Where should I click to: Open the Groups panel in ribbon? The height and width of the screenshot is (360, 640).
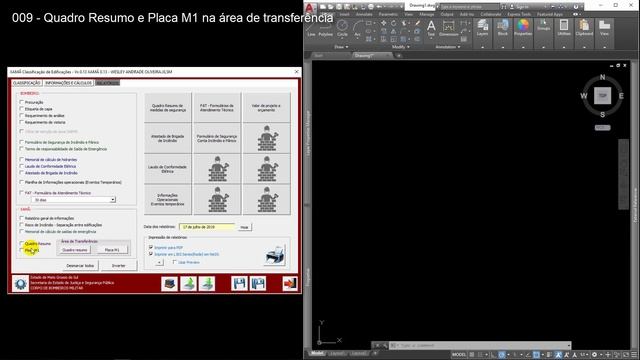click(543, 25)
